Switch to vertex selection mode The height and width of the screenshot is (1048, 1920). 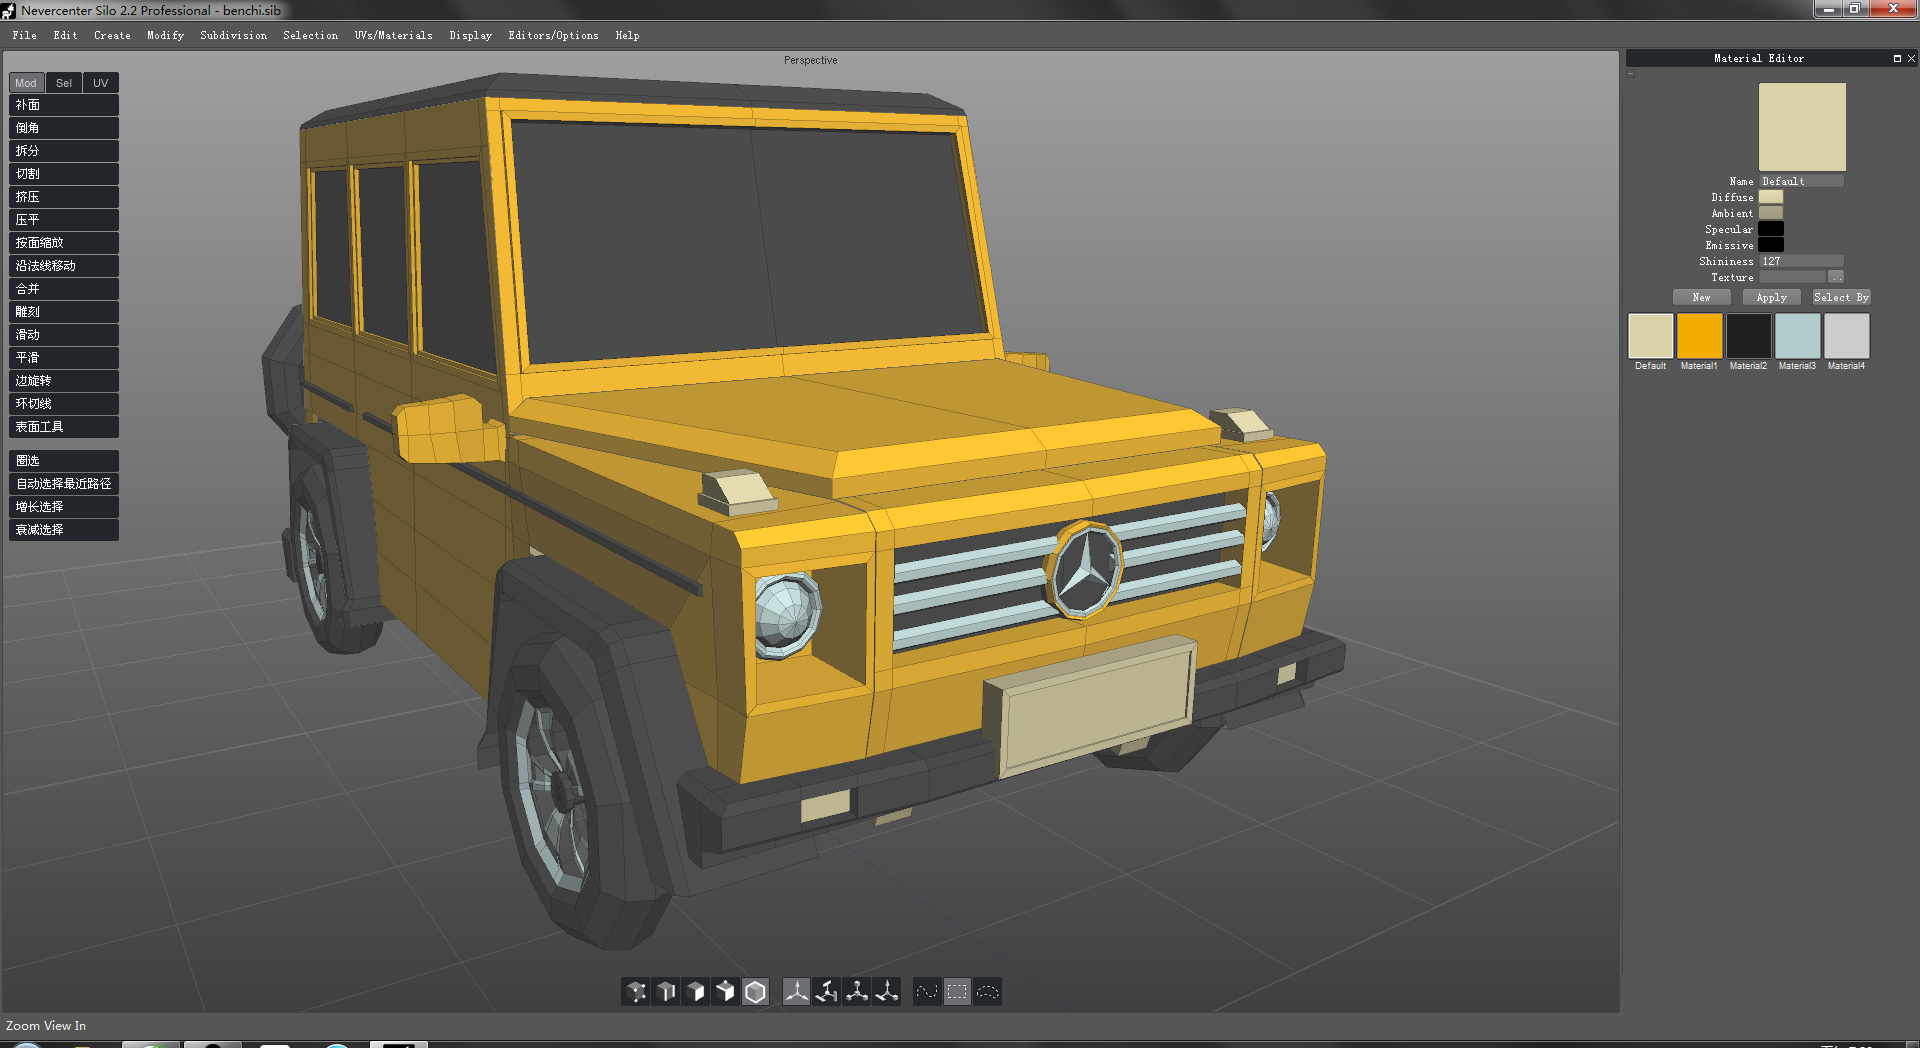click(636, 992)
